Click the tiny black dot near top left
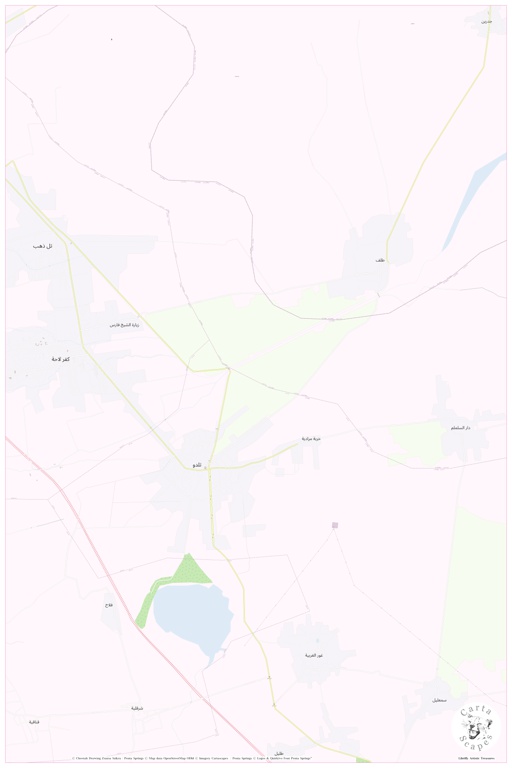512x768 pixels. (x=111, y=39)
